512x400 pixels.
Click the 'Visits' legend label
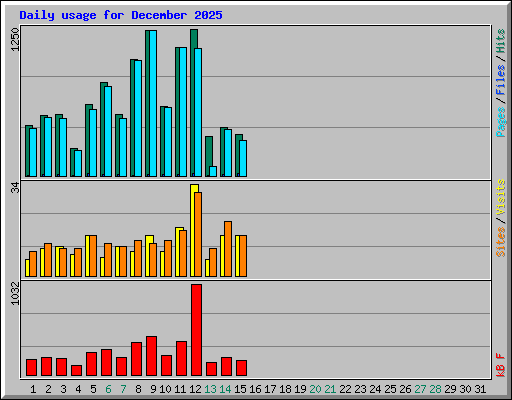pyautogui.click(x=500, y=197)
